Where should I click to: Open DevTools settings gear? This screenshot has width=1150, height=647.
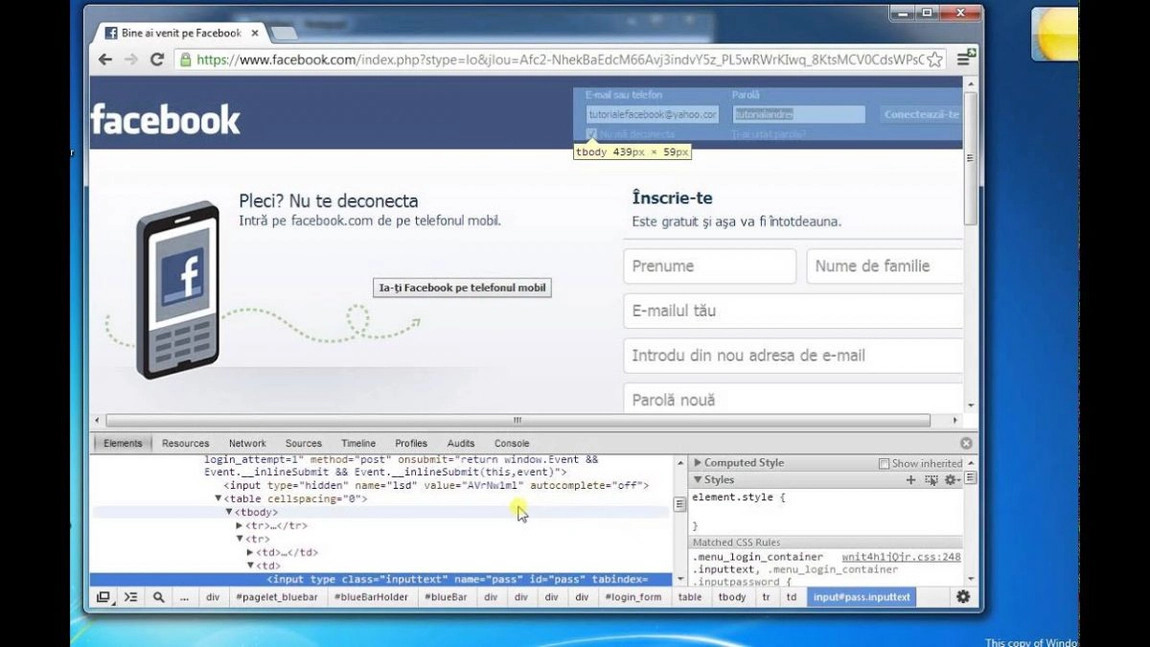click(x=963, y=597)
